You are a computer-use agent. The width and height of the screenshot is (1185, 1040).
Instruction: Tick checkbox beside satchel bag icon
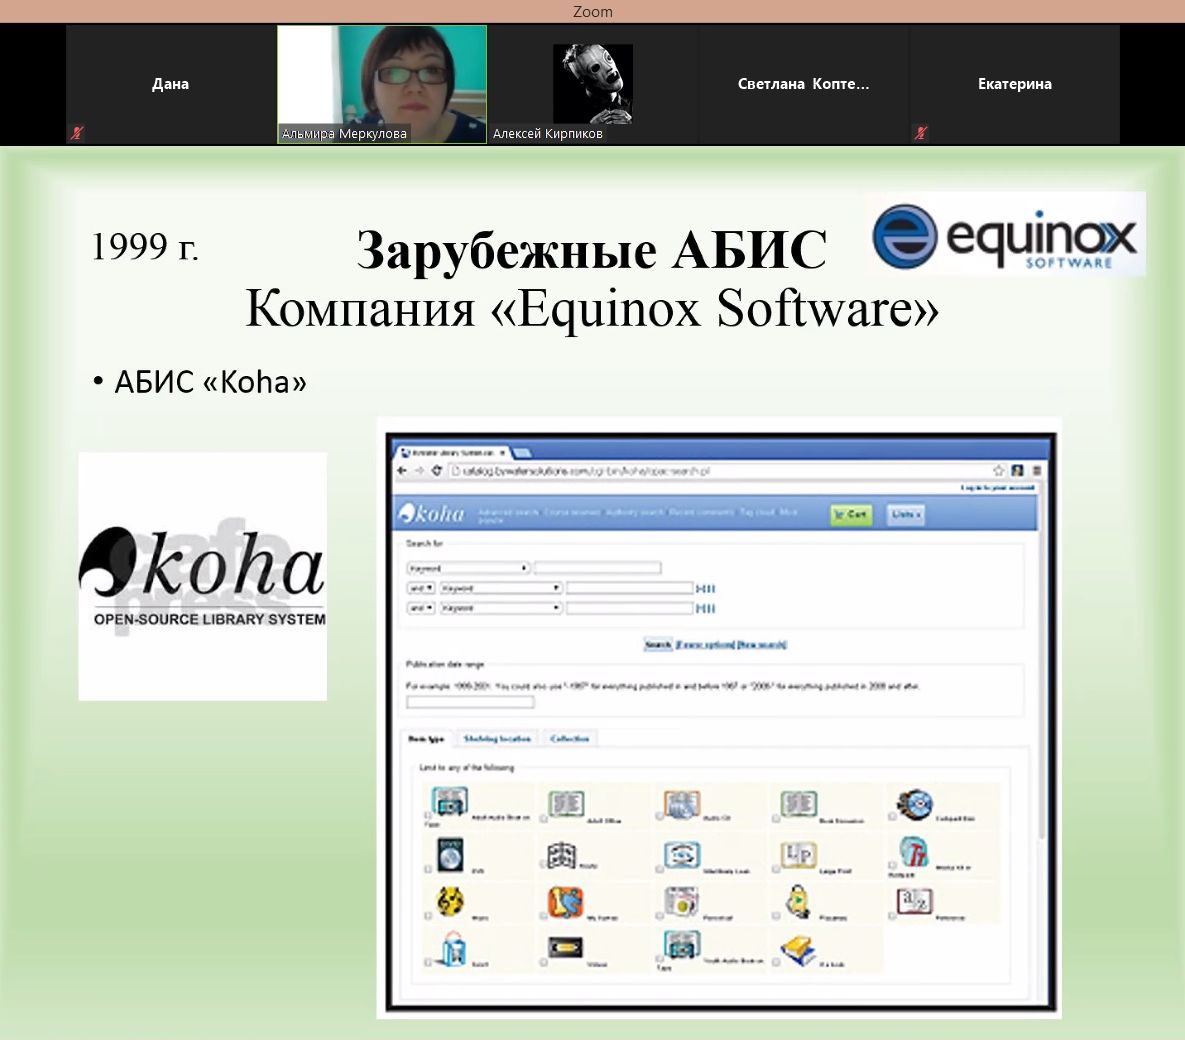tap(428, 963)
